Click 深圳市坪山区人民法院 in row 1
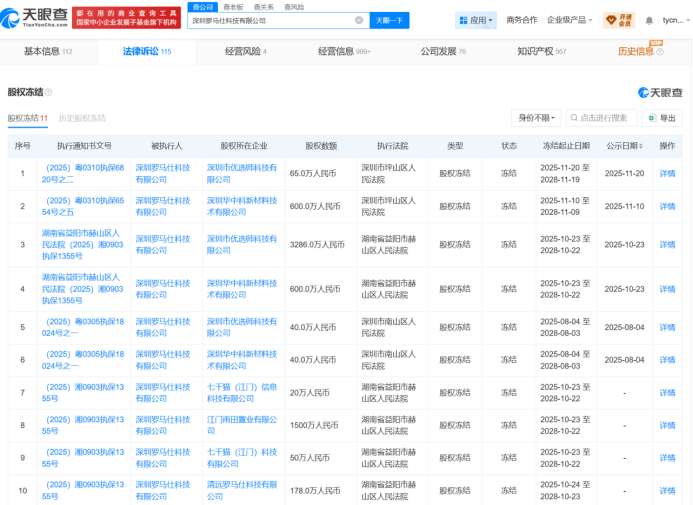Image resolution: width=693 pixels, height=505 pixels. click(388, 174)
